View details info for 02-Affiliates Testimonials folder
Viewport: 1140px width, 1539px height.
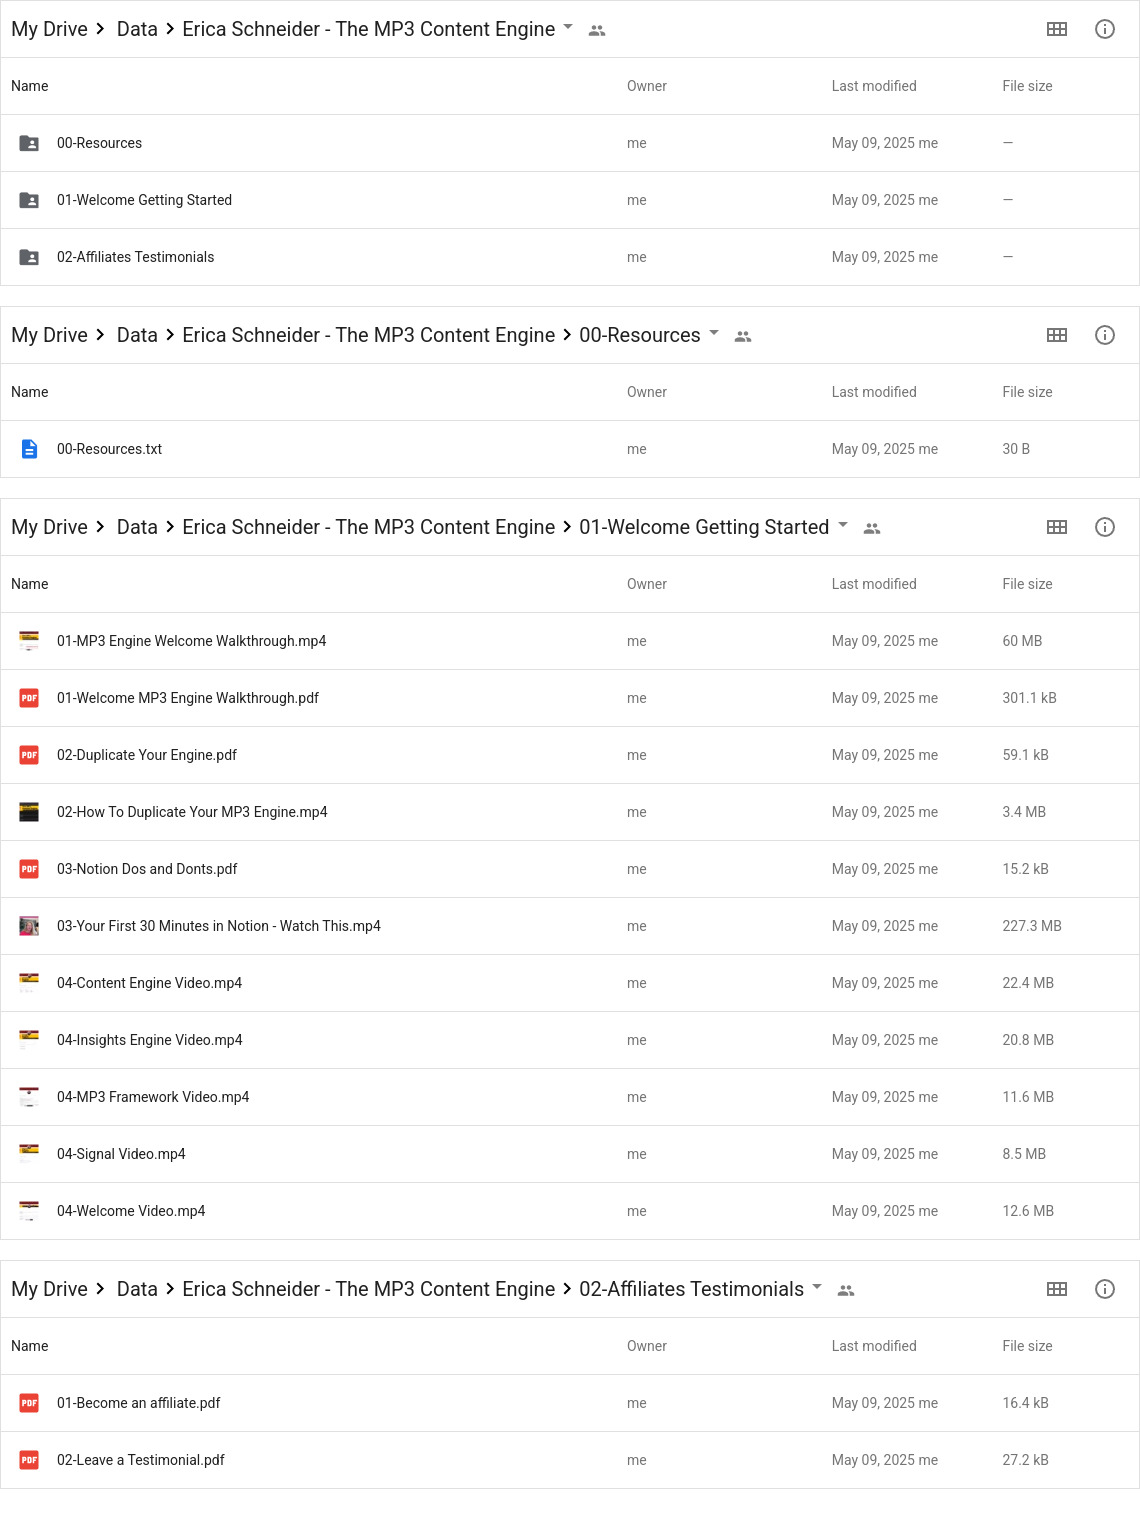coord(1105,1289)
